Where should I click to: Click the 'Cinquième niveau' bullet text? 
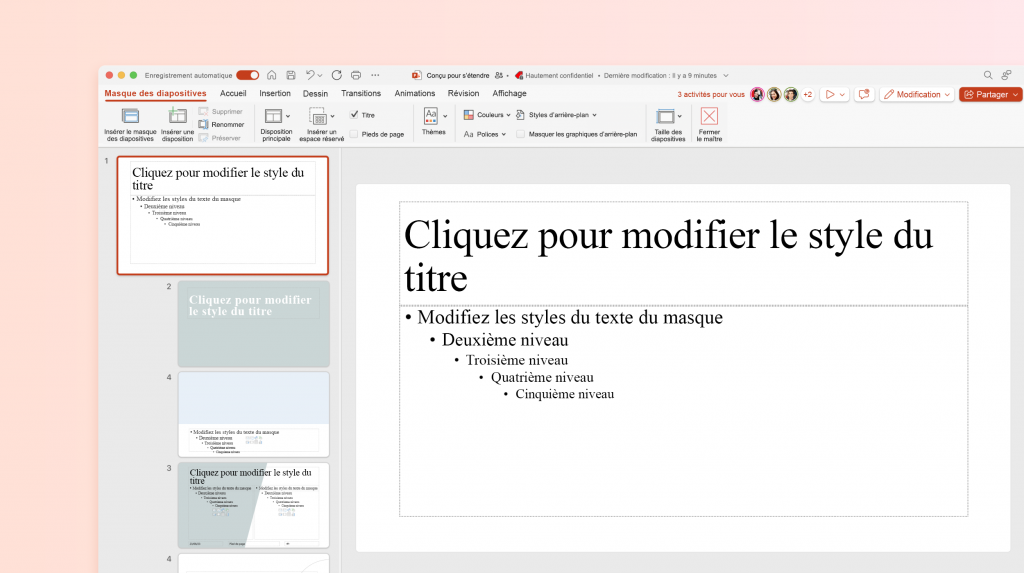564,394
